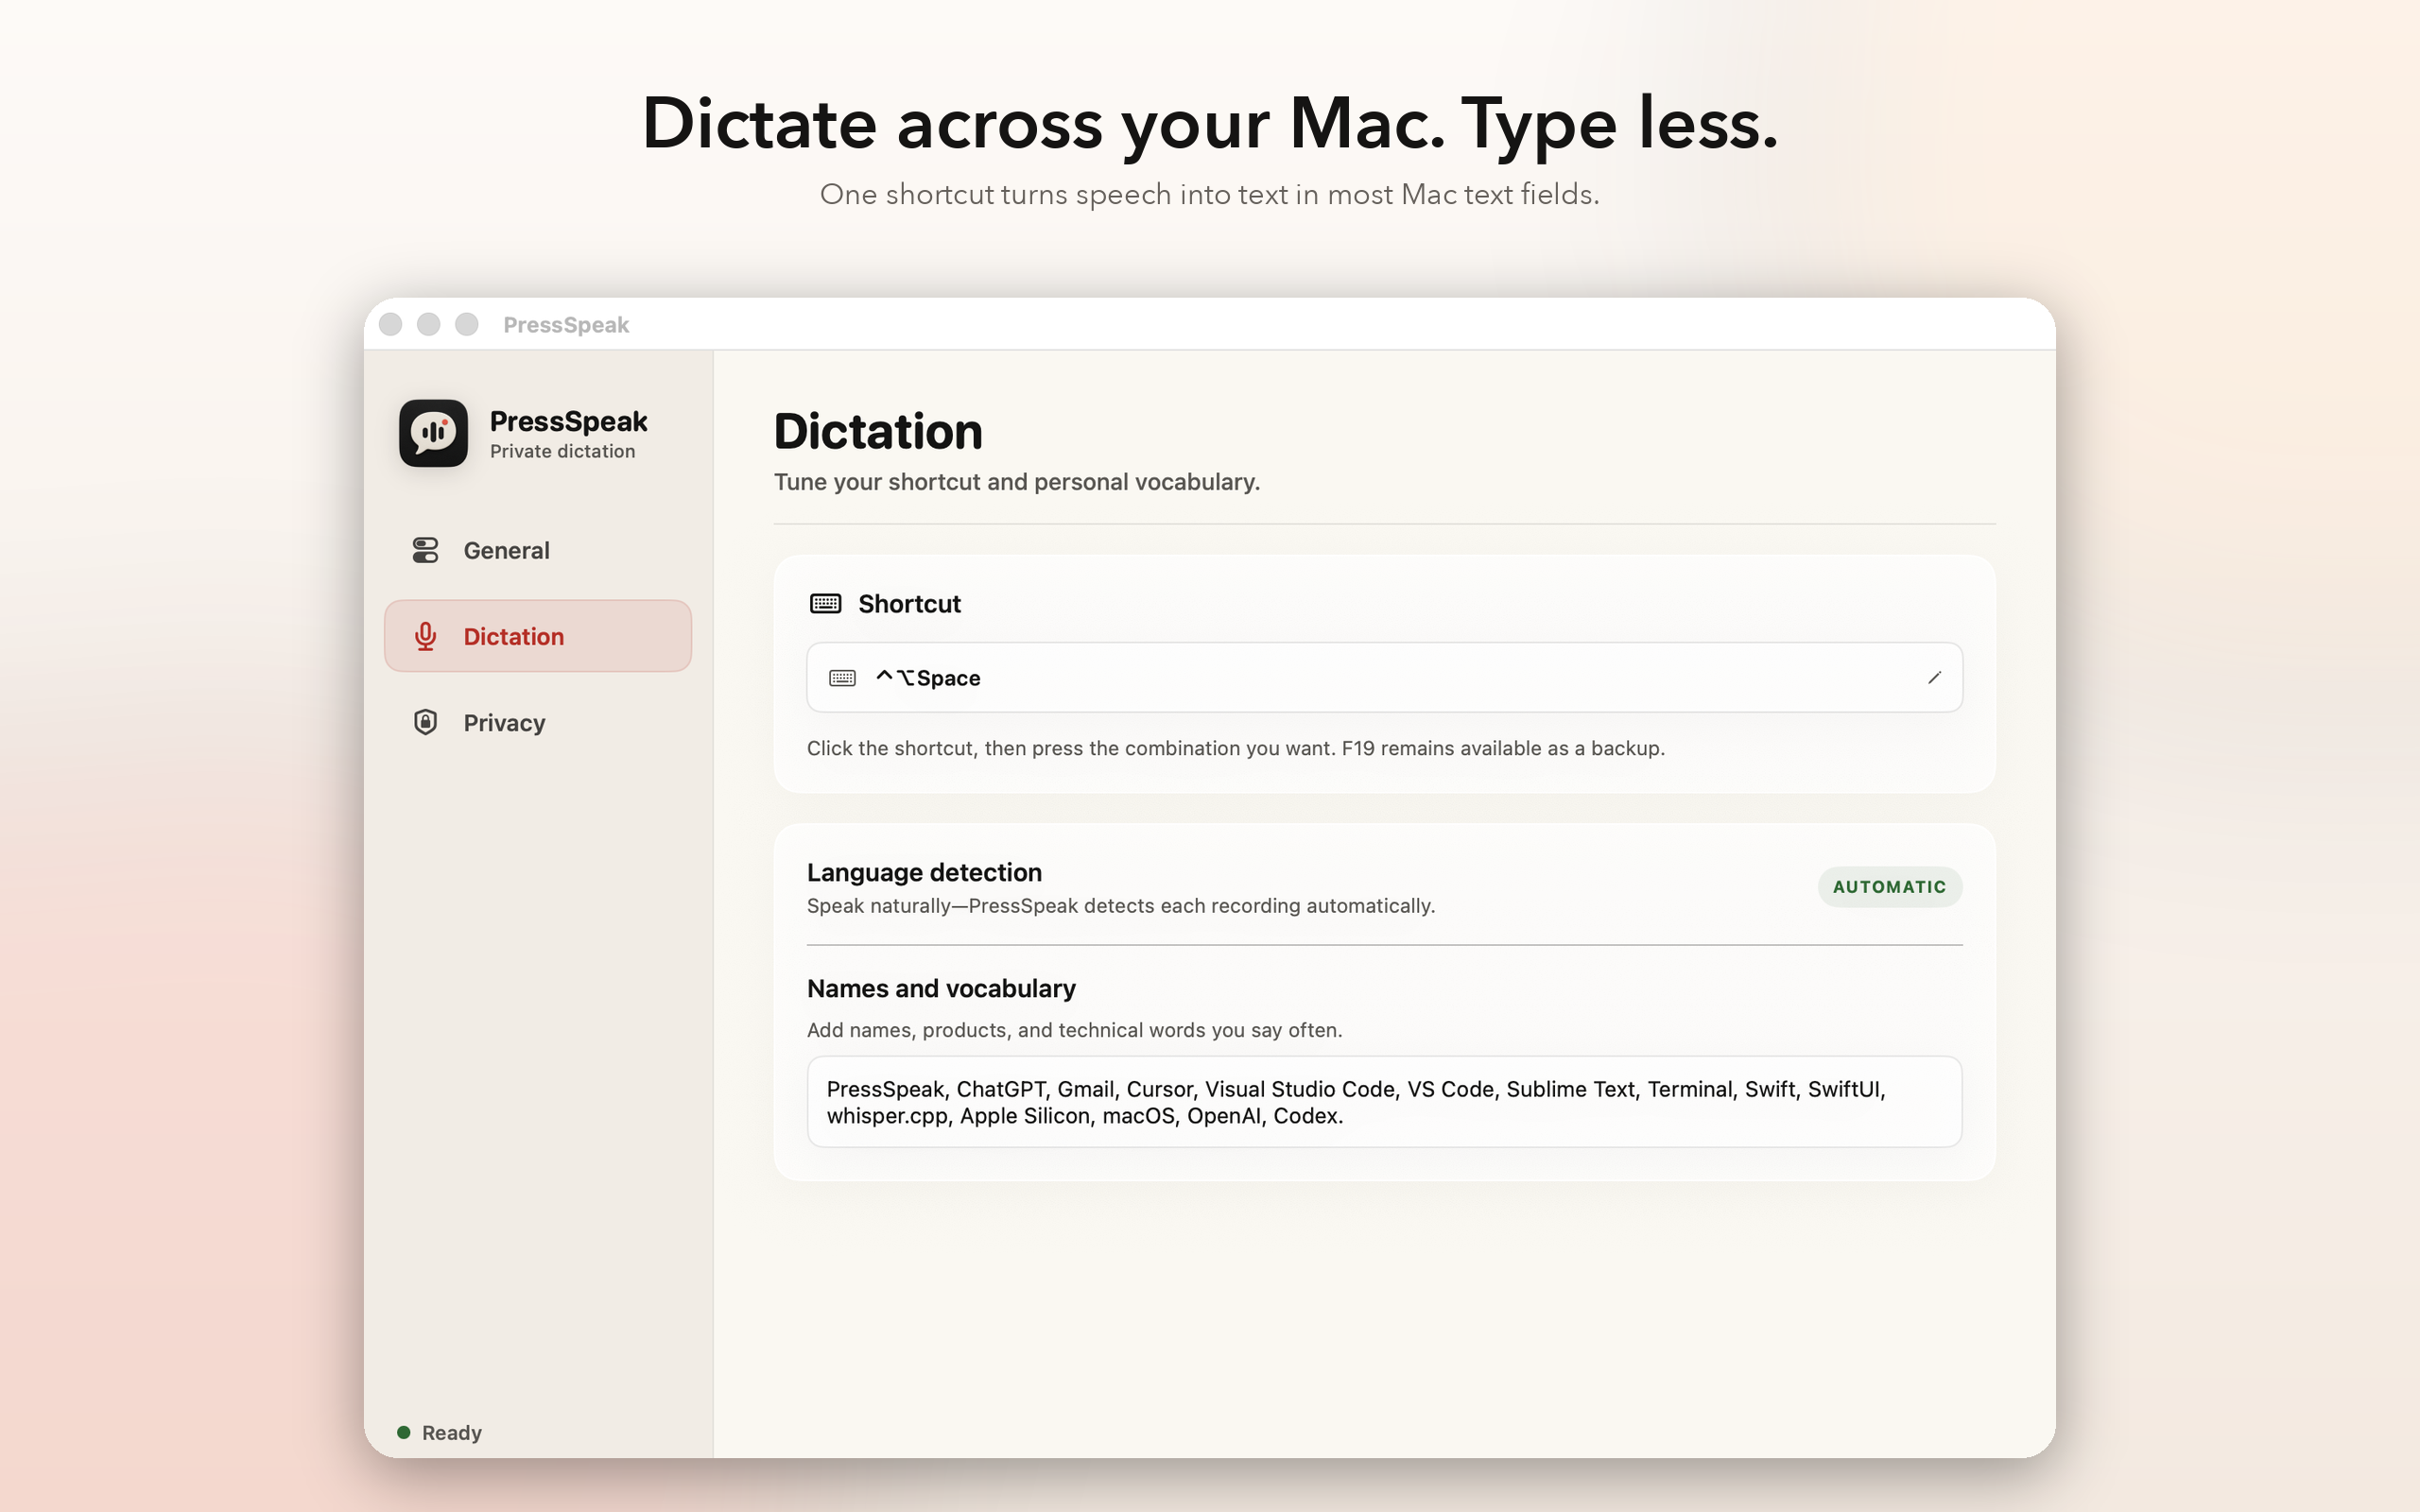Screen dimensions: 2420x1512
Task: Click the Privacy shield lock icon
Action: (425, 722)
